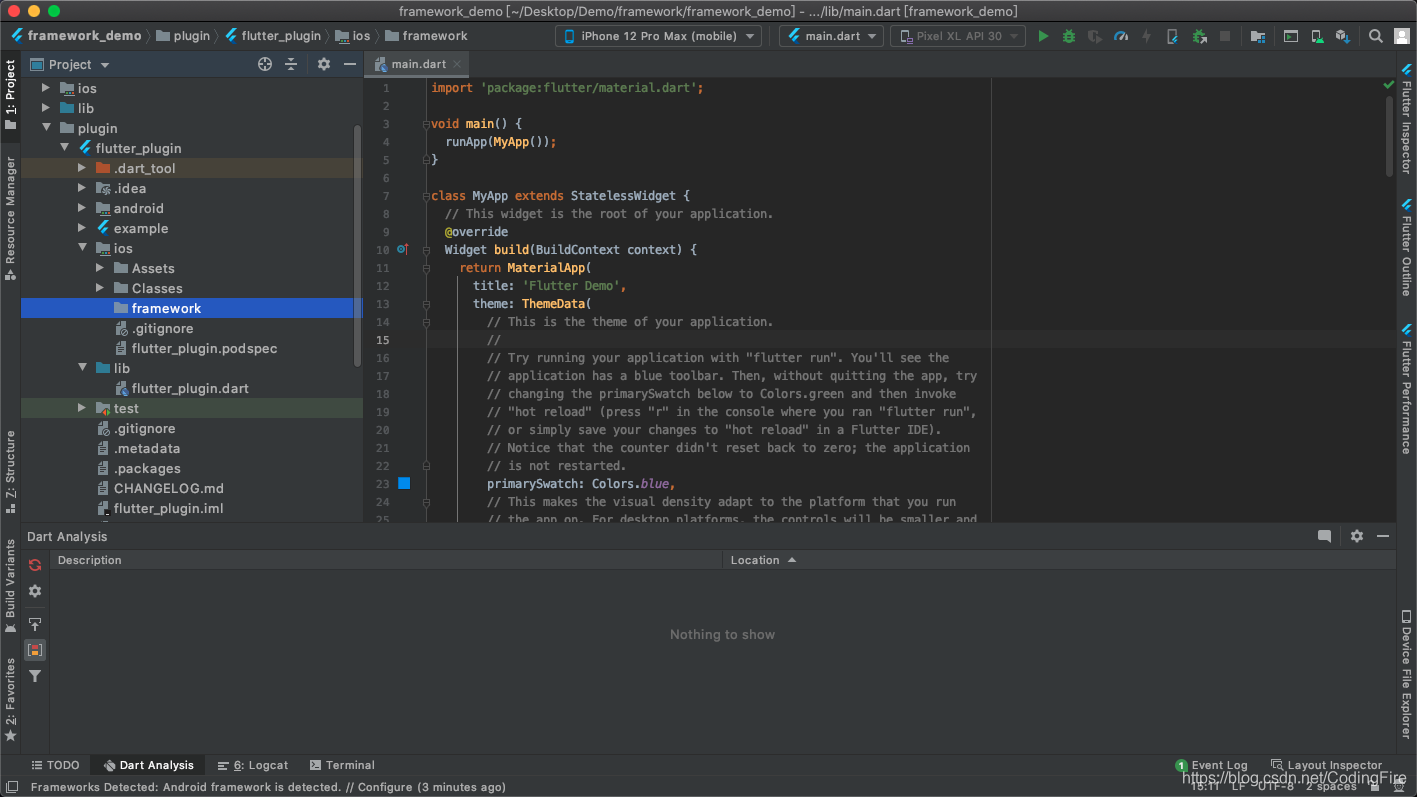Click the quick-access tool windows icon at the left of the status bar
Screen dimensions: 1417x797
coord(11,787)
